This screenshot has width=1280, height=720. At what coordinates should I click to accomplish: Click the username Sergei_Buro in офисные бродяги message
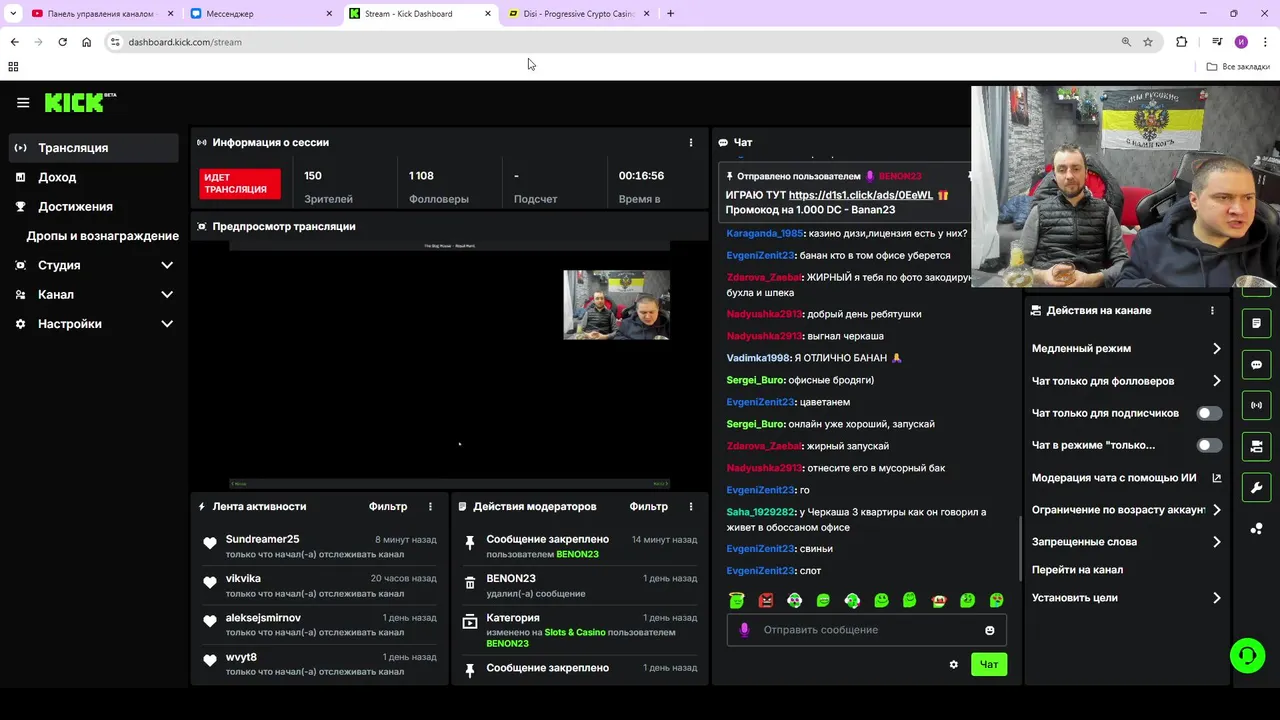(755, 380)
